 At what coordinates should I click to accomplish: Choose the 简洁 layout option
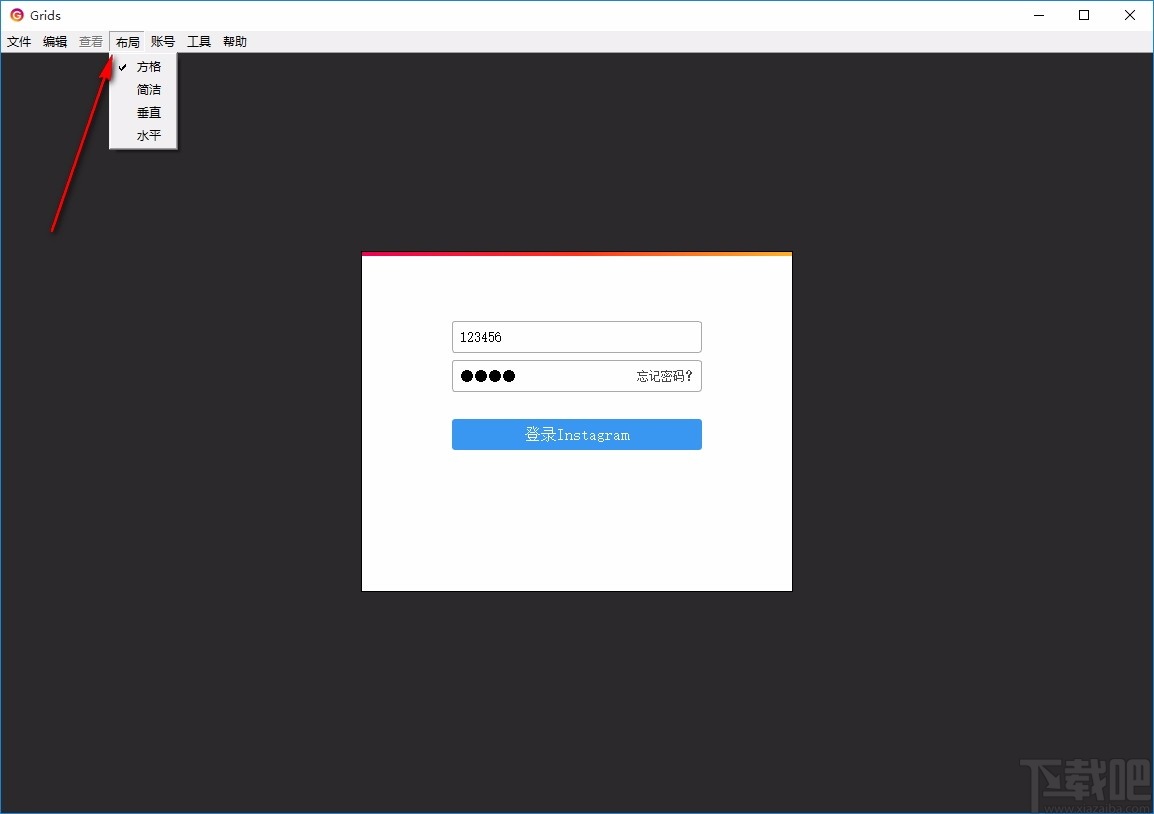(x=143, y=90)
